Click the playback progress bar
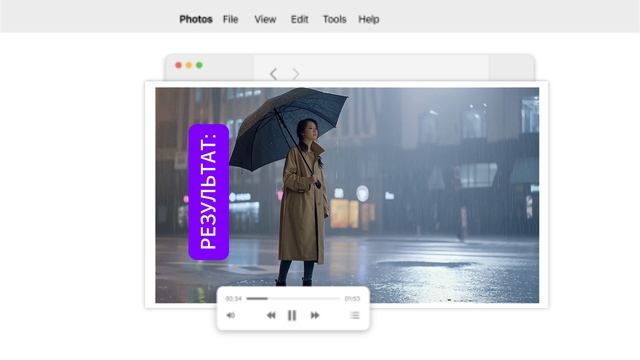Image resolution: width=640 pixels, height=360 pixels. click(293, 298)
